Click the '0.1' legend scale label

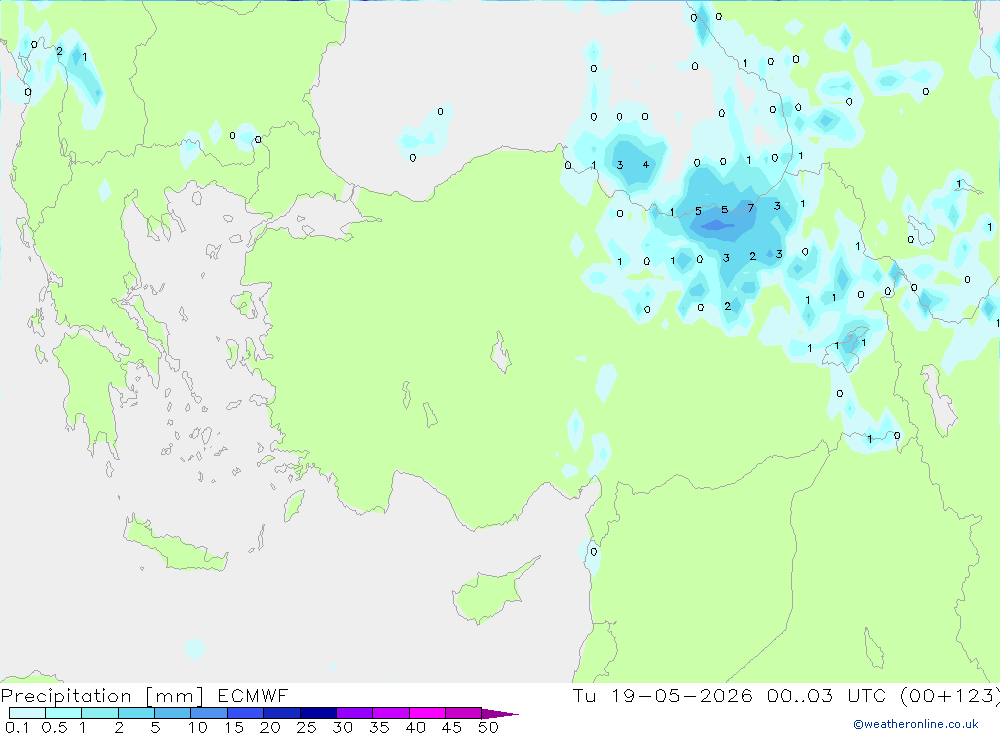[x=17, y=727]
